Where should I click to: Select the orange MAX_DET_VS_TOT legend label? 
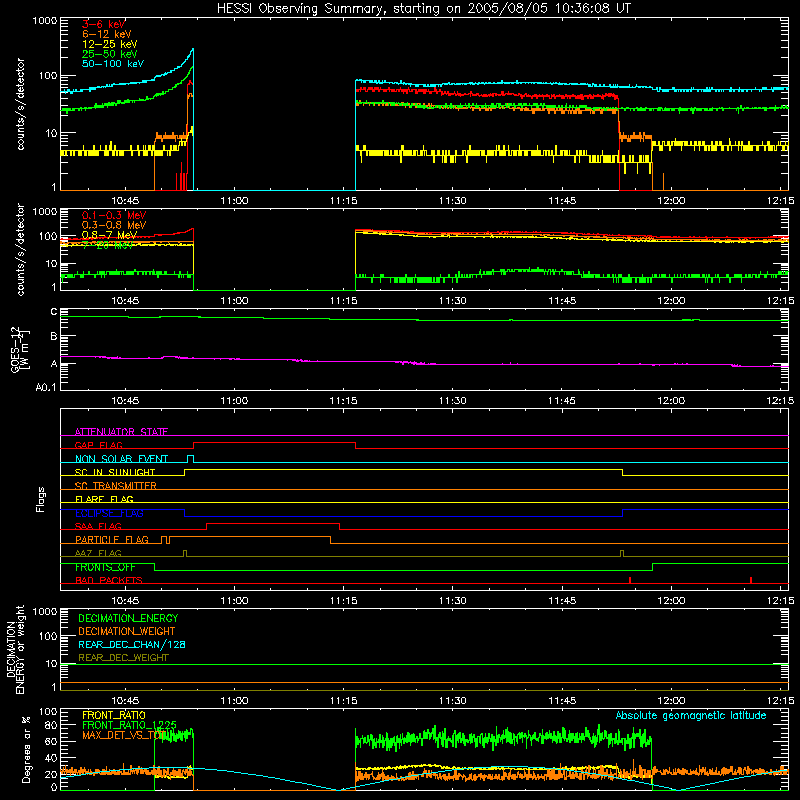coord(124,735)
